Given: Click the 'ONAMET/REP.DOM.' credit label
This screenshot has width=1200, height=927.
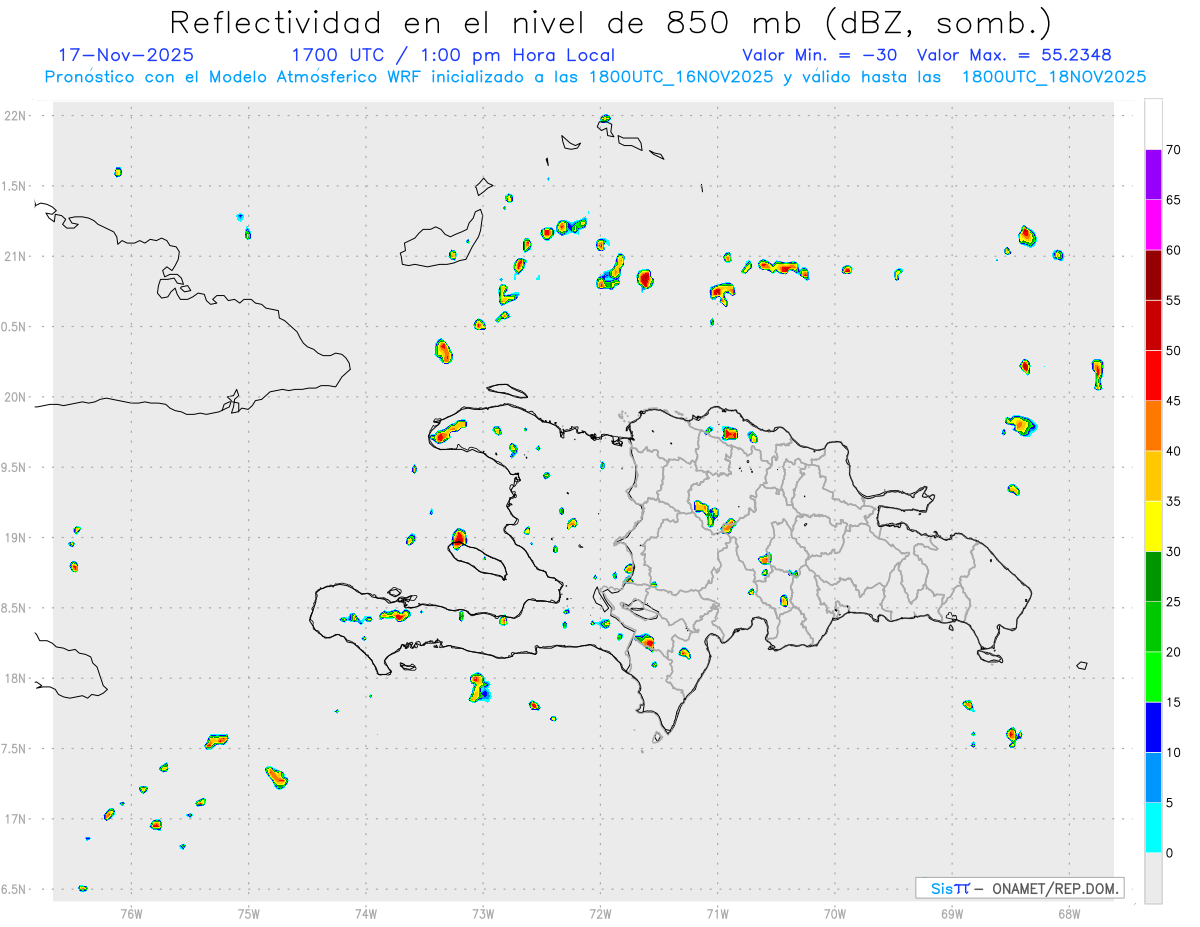Looking at the screenshot, I should [1054, 888].
